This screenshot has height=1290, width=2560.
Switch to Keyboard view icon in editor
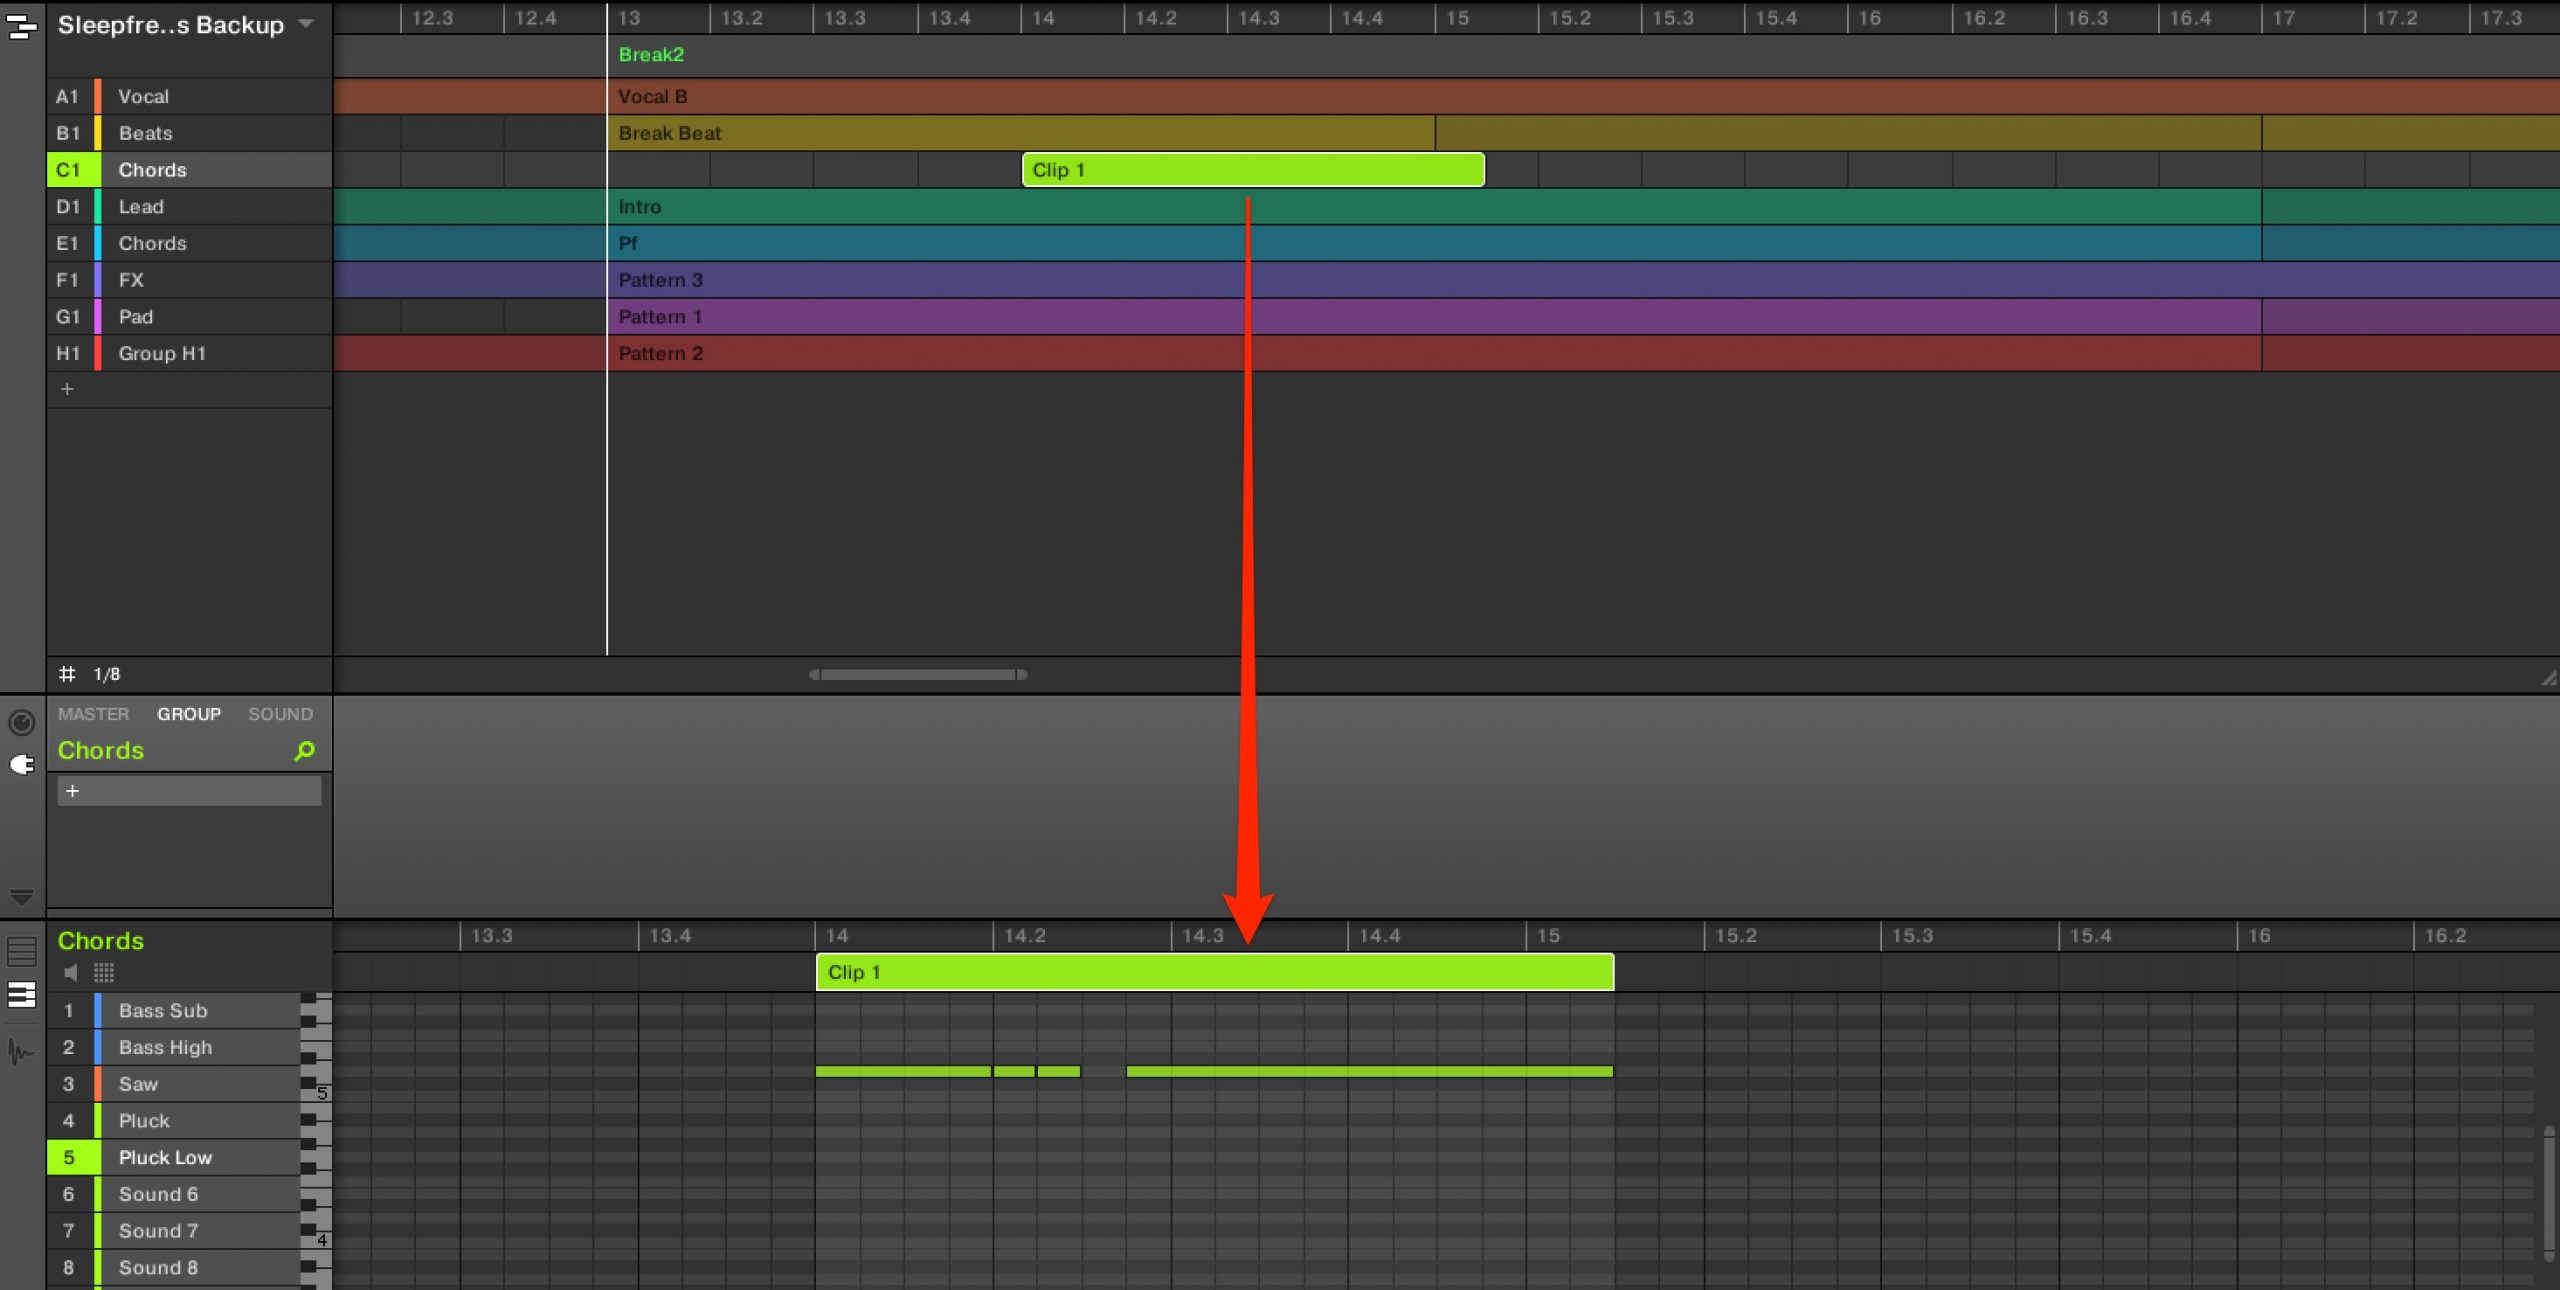(21, 994)
